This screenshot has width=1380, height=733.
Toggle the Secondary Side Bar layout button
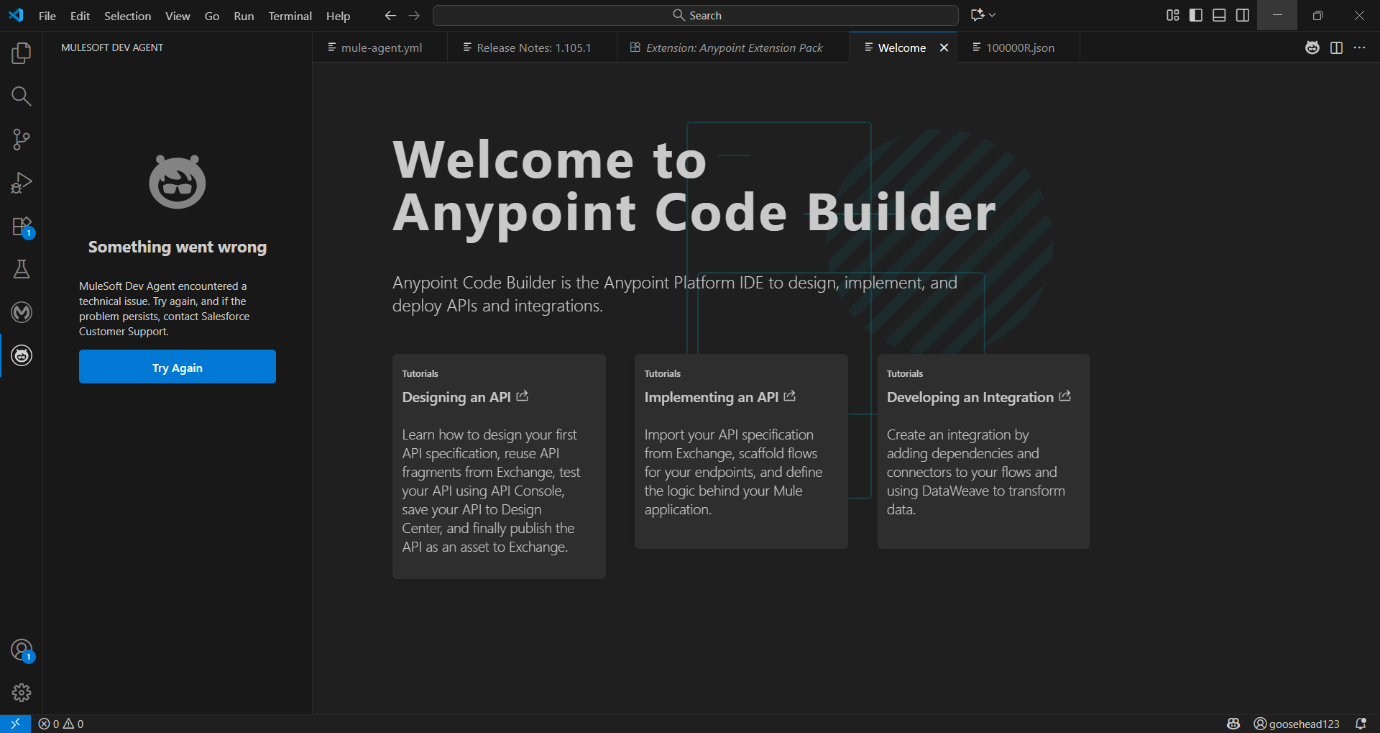(x=1242, y=15)
